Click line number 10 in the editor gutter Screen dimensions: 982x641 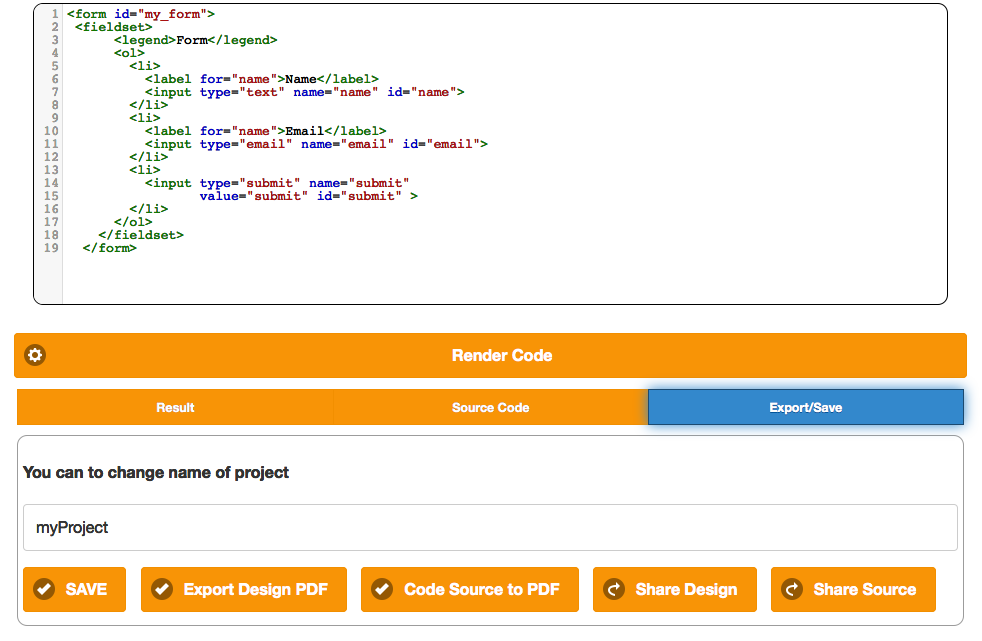(x=51, y=131)
